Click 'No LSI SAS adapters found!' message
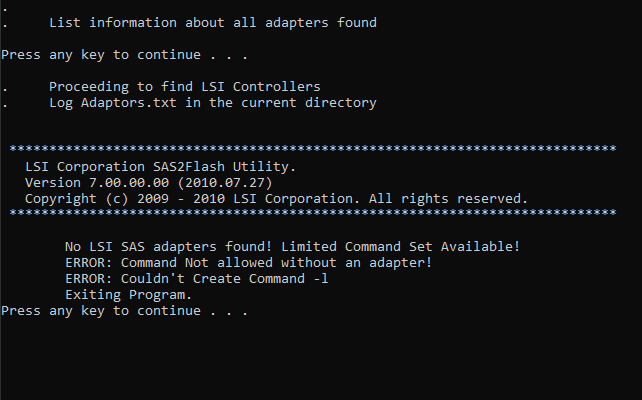 (x=169, y=246)
